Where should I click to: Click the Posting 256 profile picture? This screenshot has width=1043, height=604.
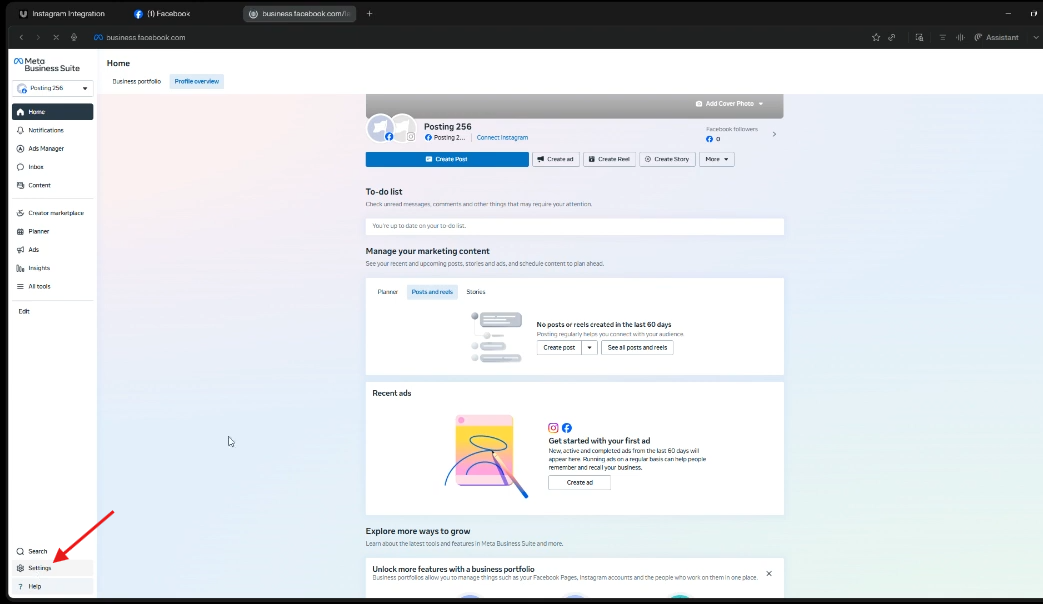point(380,128)
